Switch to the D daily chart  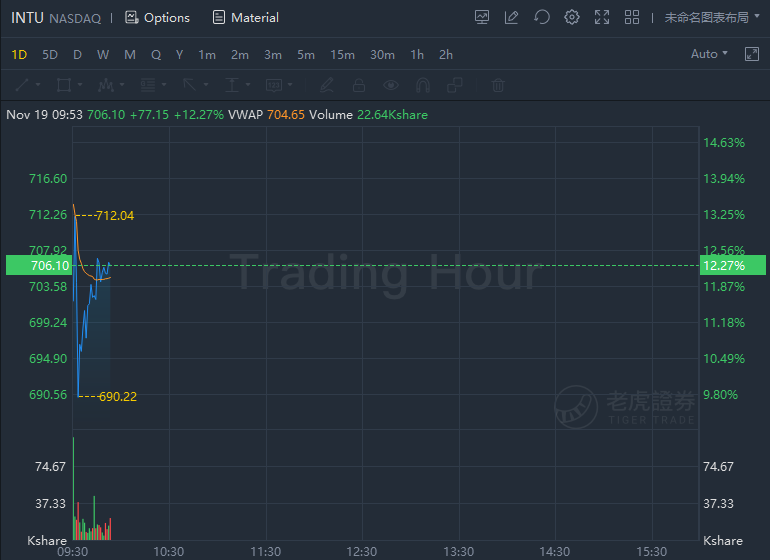click(x=77, y=55)
